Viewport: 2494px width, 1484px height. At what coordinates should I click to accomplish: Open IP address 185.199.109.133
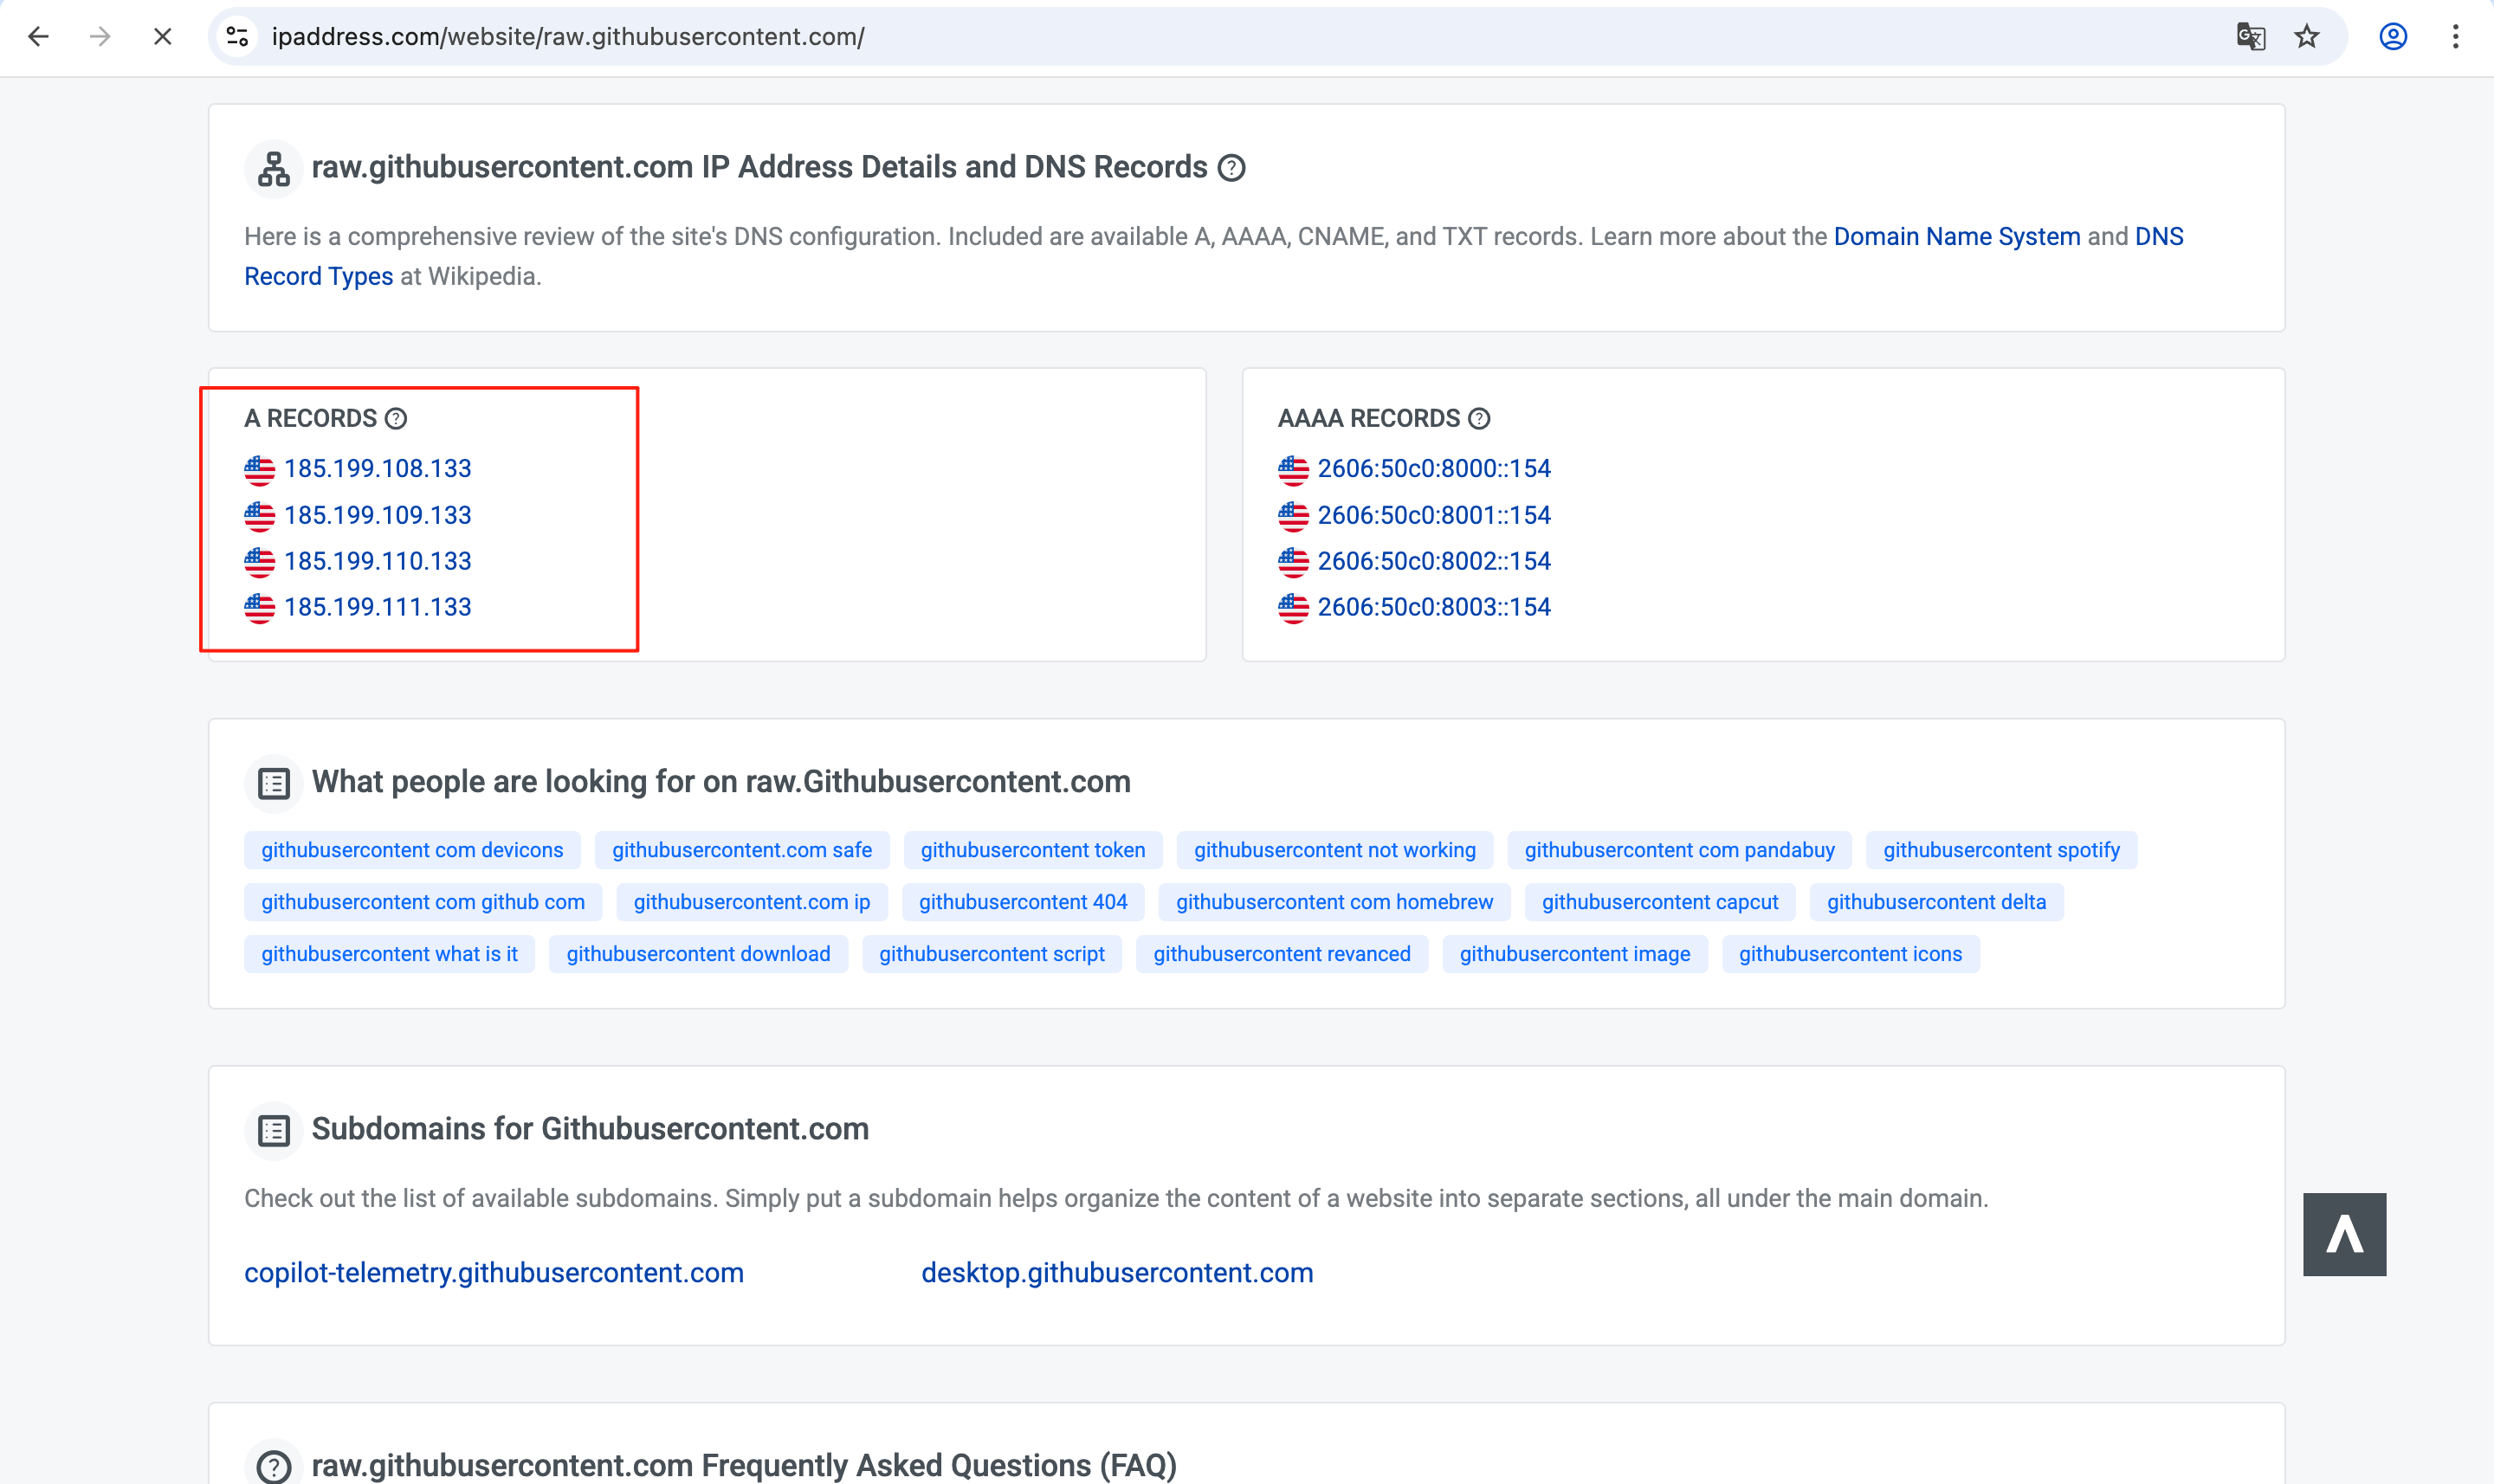point(377,515)
